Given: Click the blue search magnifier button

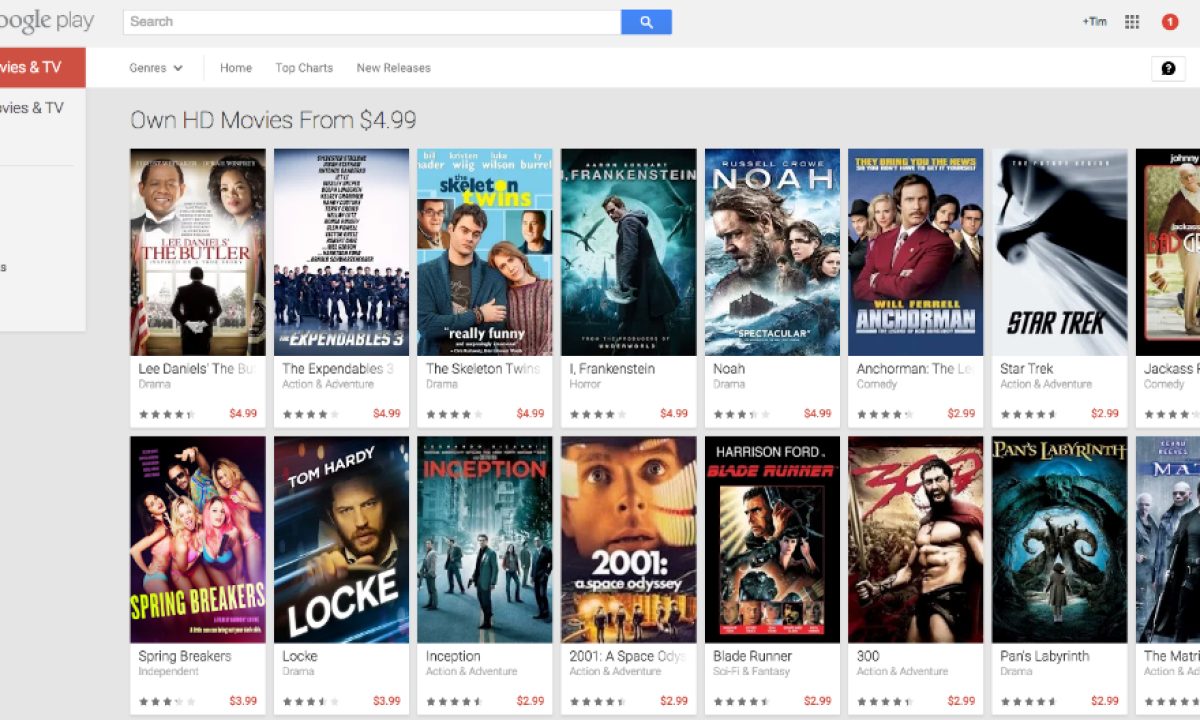Looking at the screenshot, I should (x=646, y=22).
